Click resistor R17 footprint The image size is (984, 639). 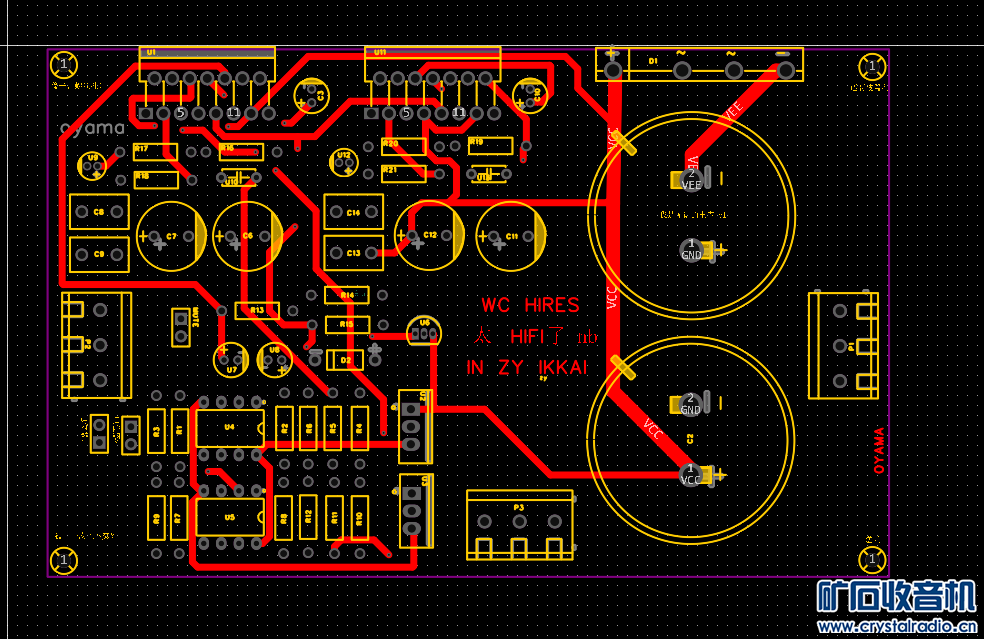(156, 152)
